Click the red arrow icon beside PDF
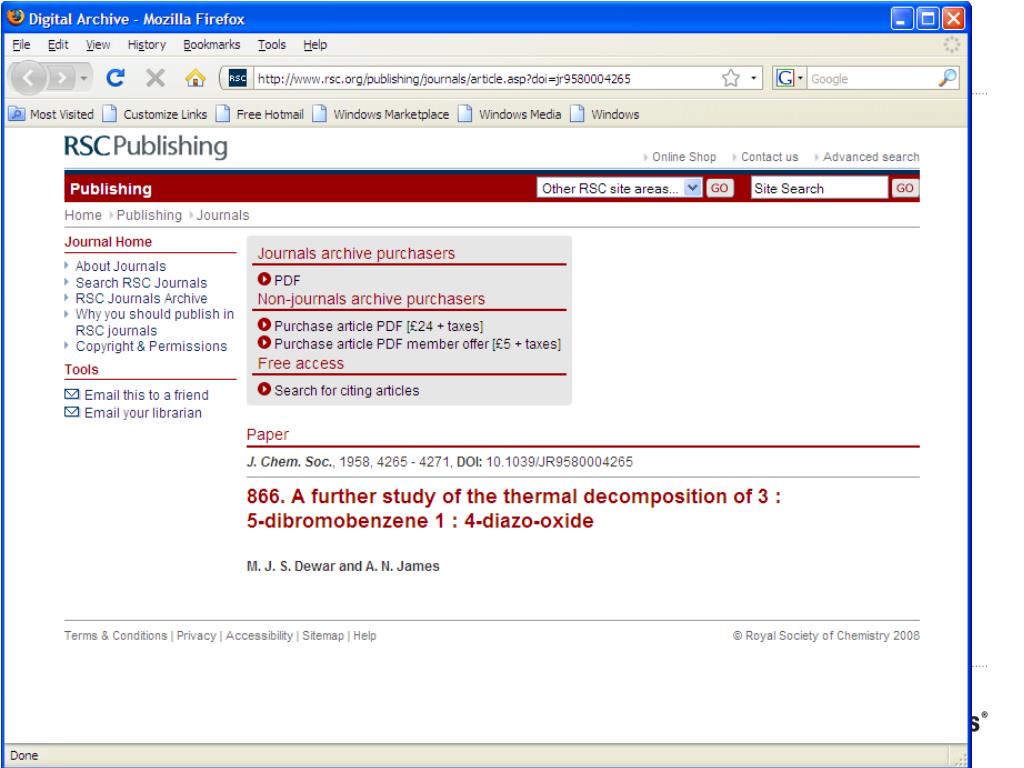 (x=264, y=280)
